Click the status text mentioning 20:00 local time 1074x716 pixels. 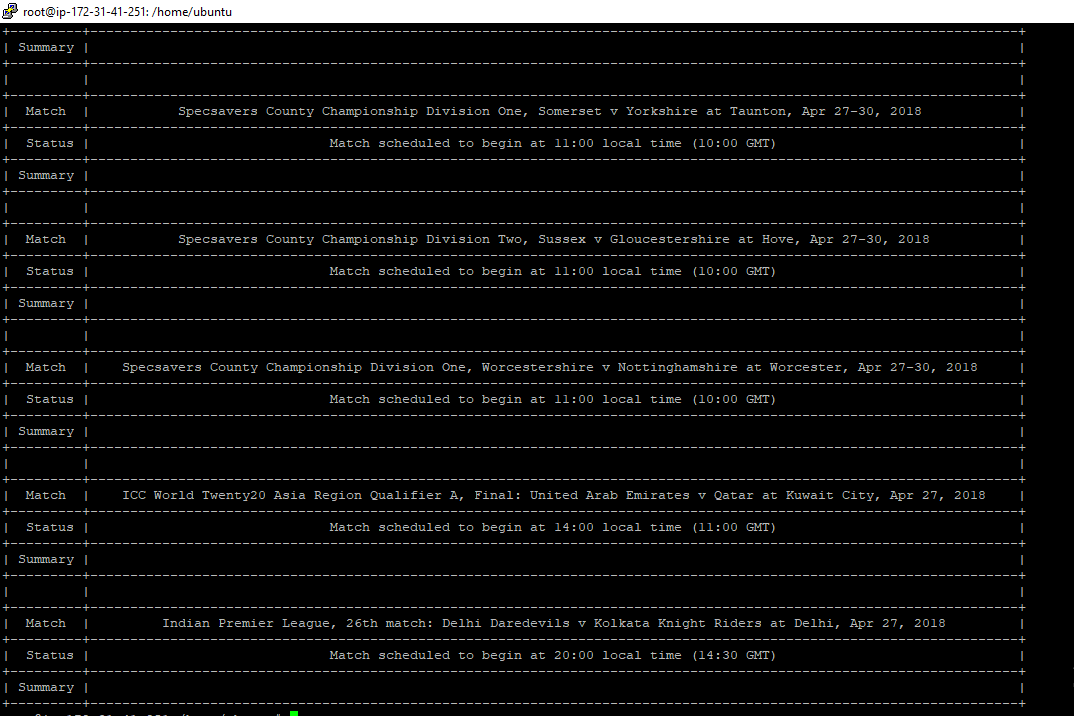pos(552,656)
